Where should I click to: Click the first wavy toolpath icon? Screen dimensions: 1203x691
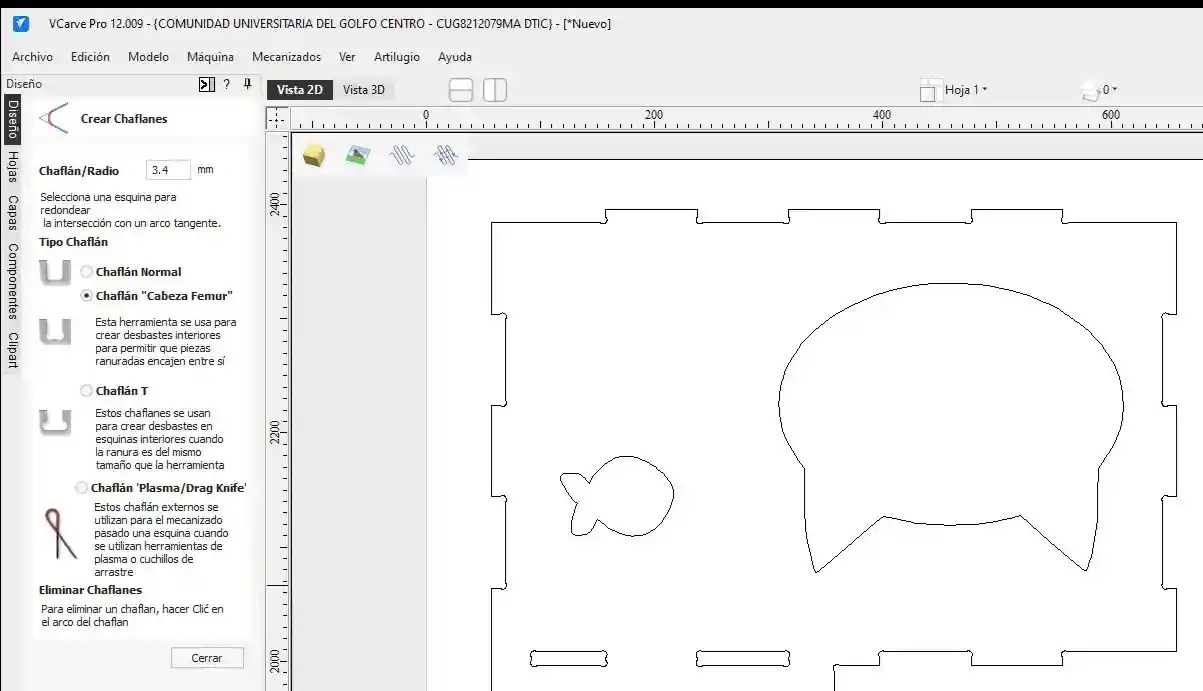[x=402, y=155]
